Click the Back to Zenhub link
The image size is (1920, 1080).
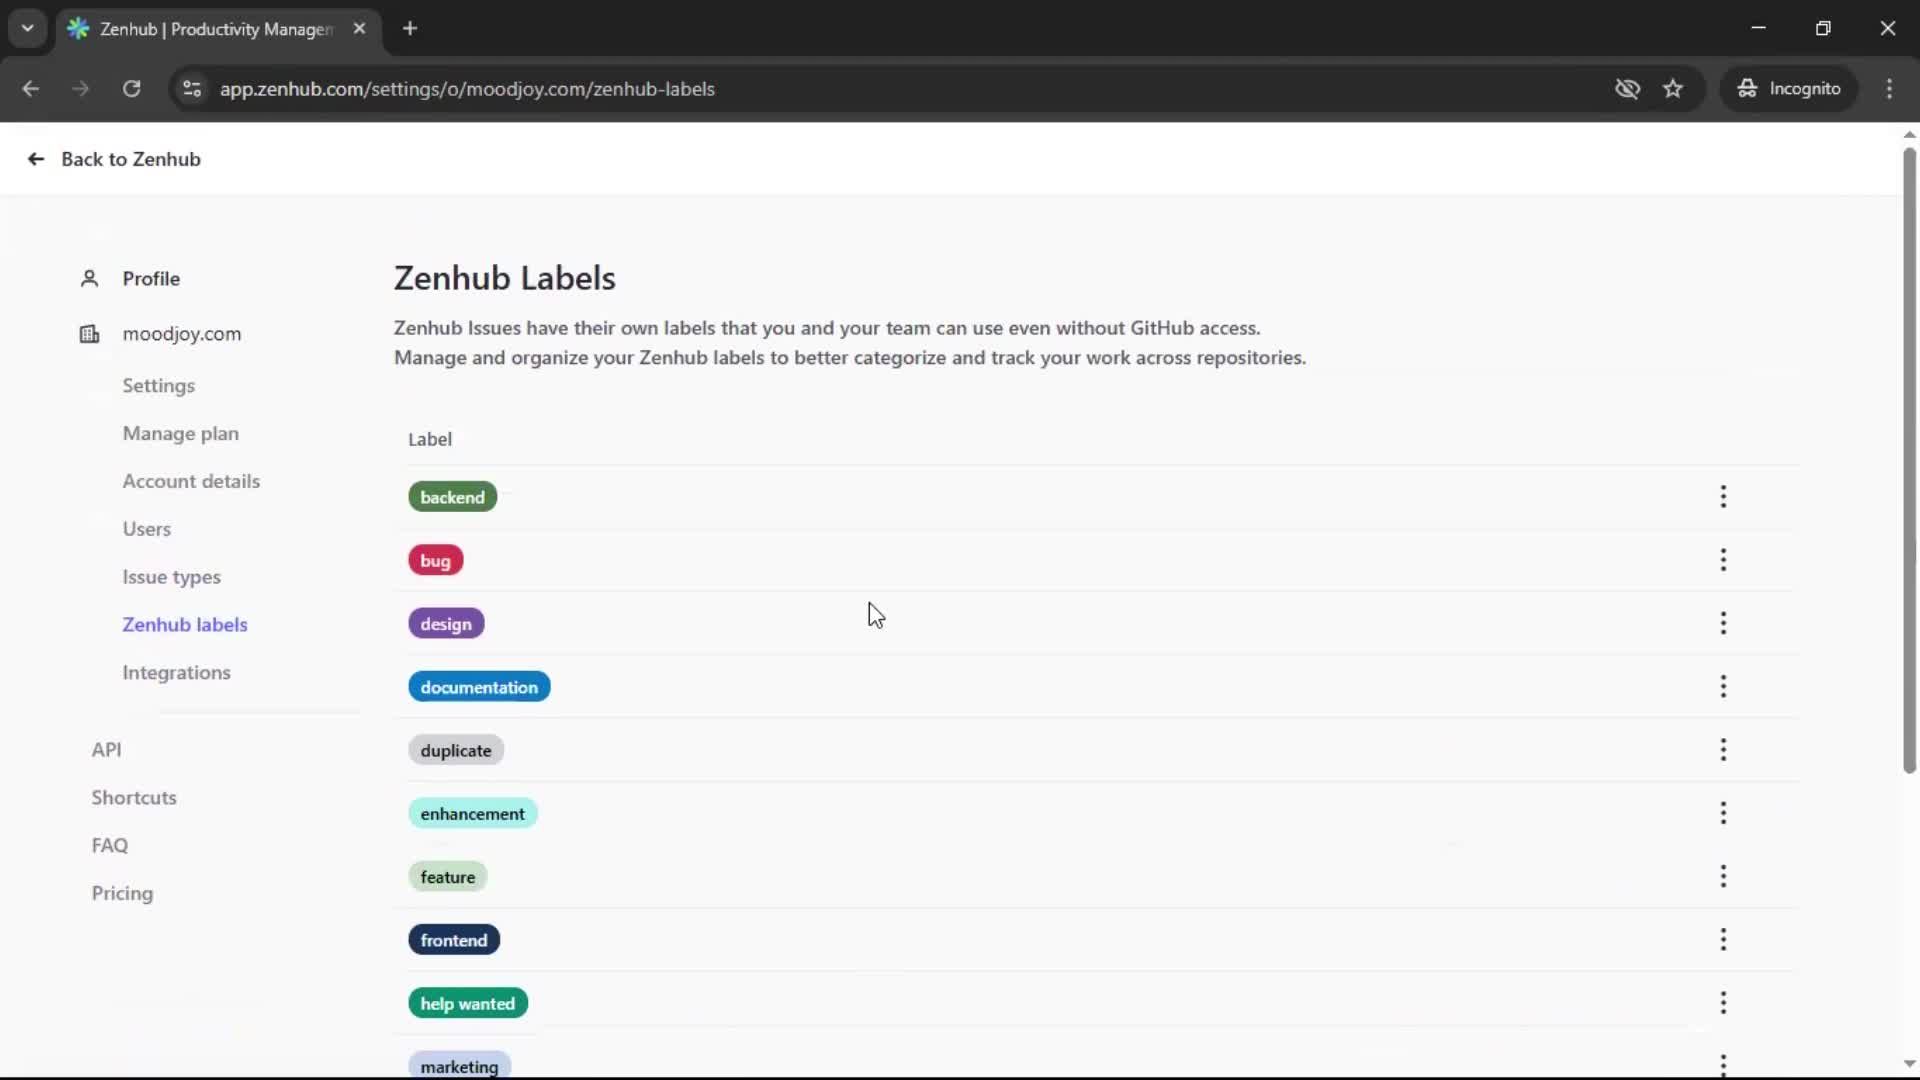pyautogui.click(x=113, y=159)
